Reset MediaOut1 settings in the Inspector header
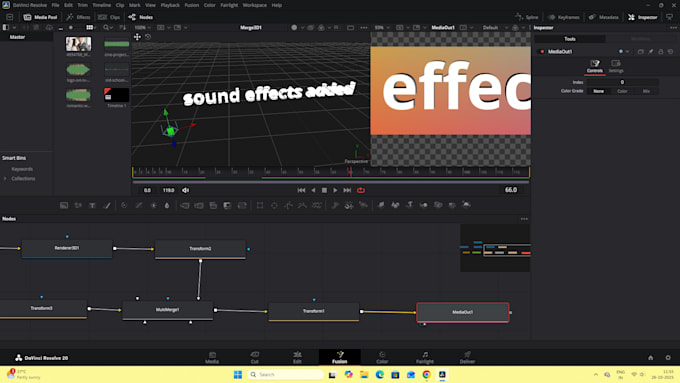Image resolution: width=680 pixels, height=383 pixels. [x=670, y=52]
